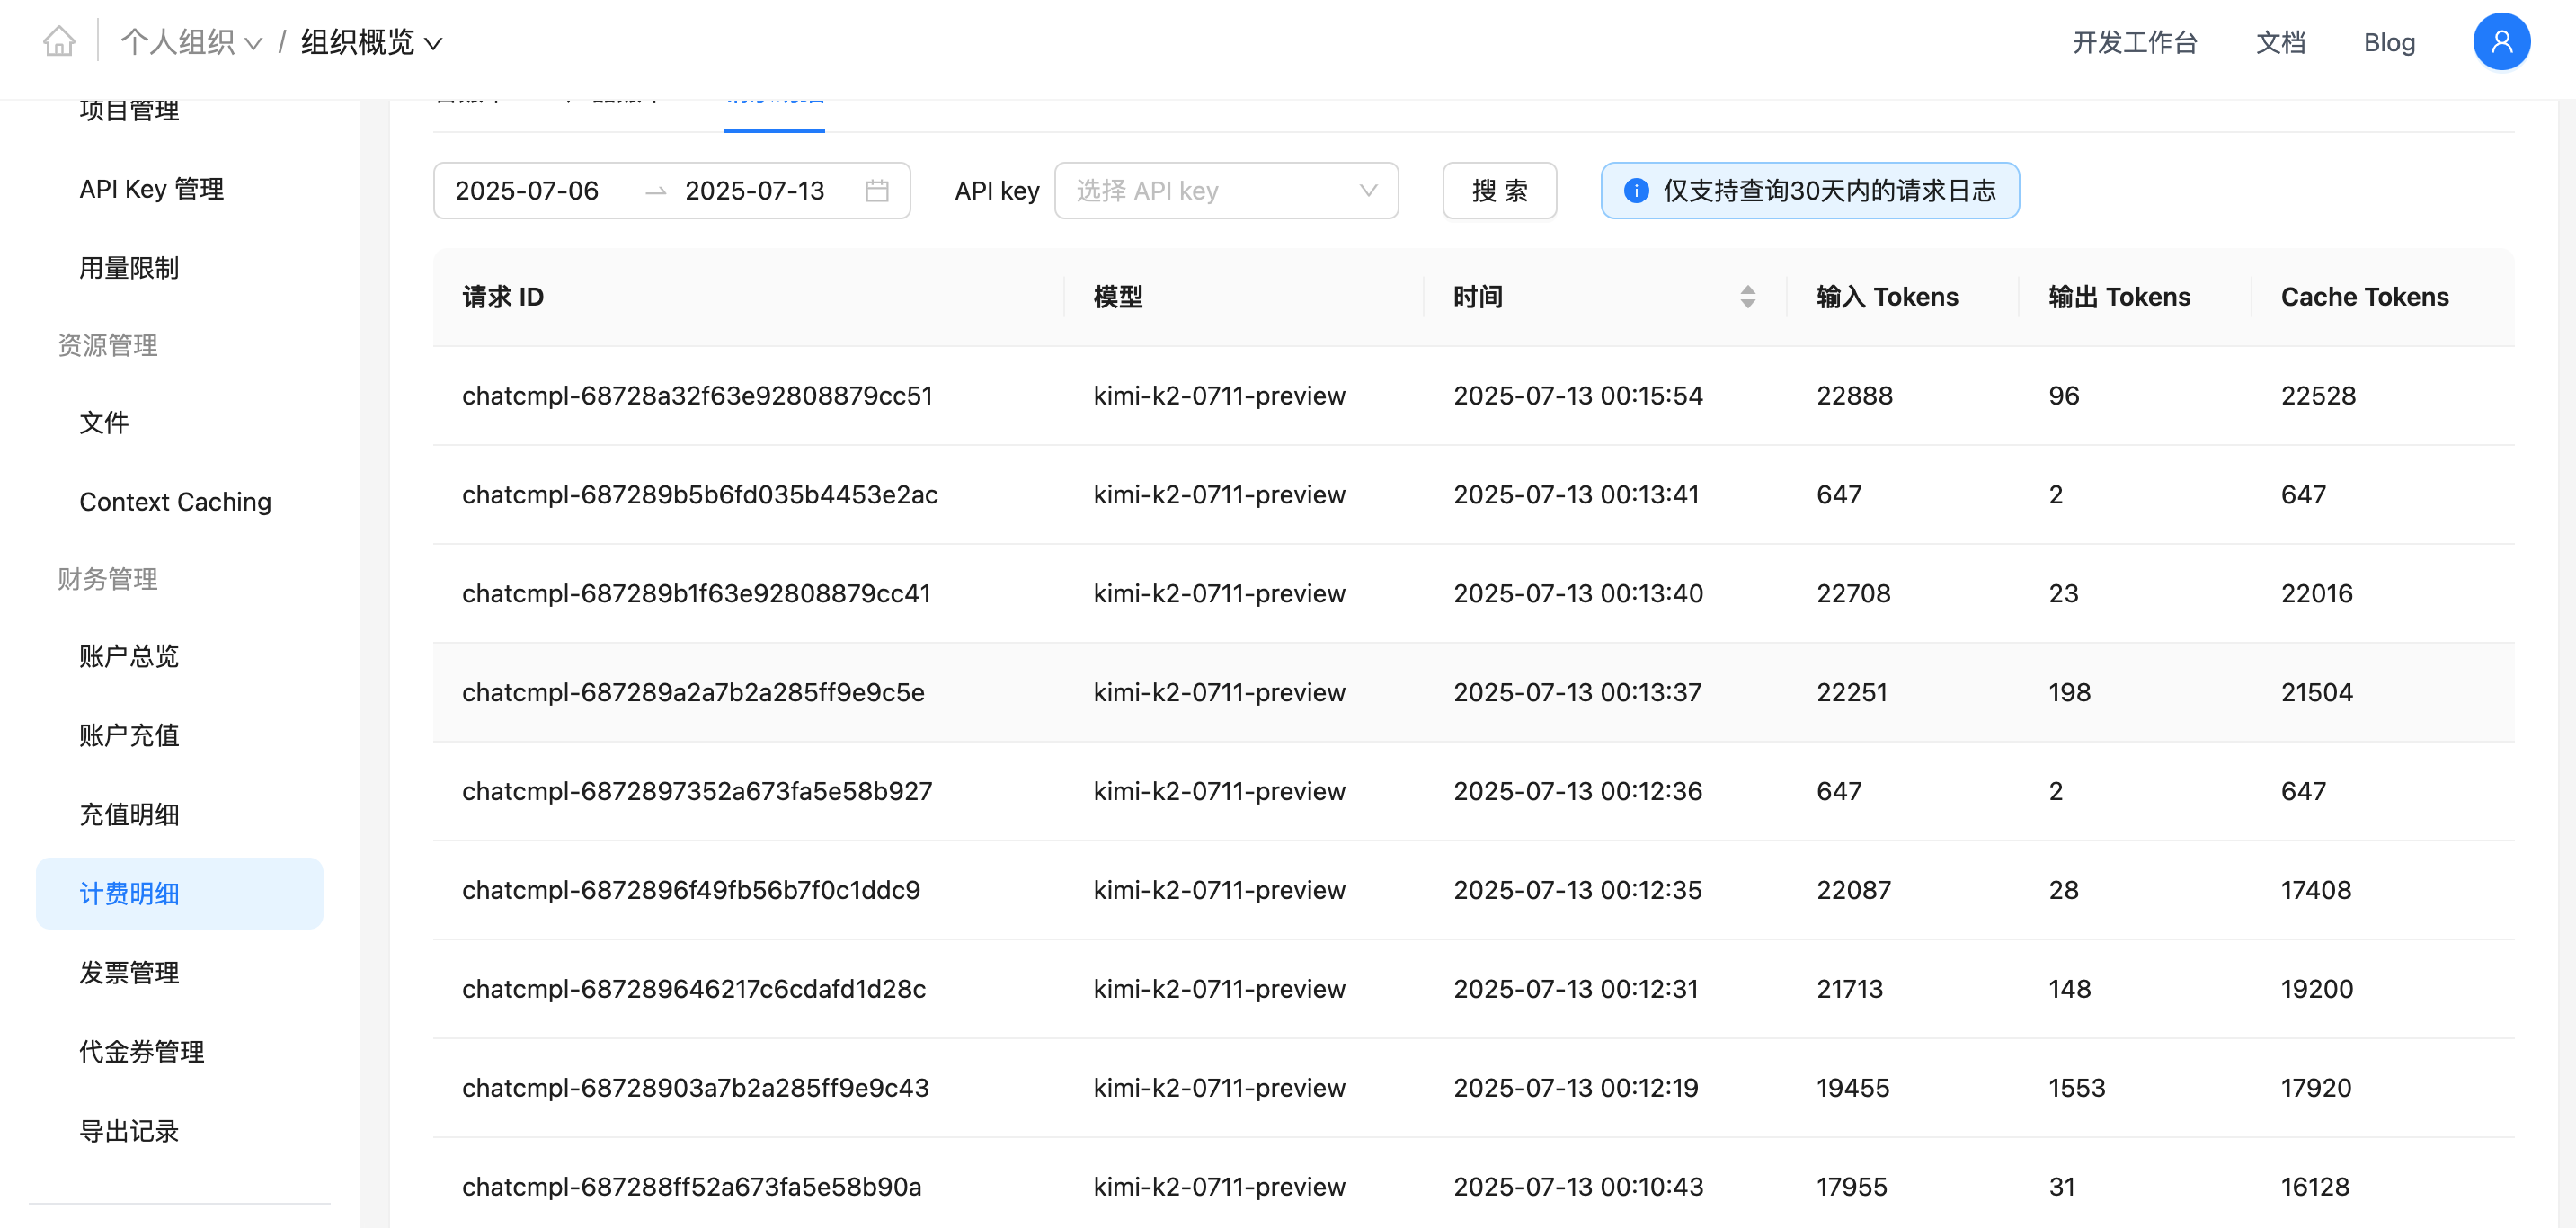The width and height of the screenshot is (2576, 1228).
Task: Click the info icon in notice banner
Action: (x=1636, y=190)
